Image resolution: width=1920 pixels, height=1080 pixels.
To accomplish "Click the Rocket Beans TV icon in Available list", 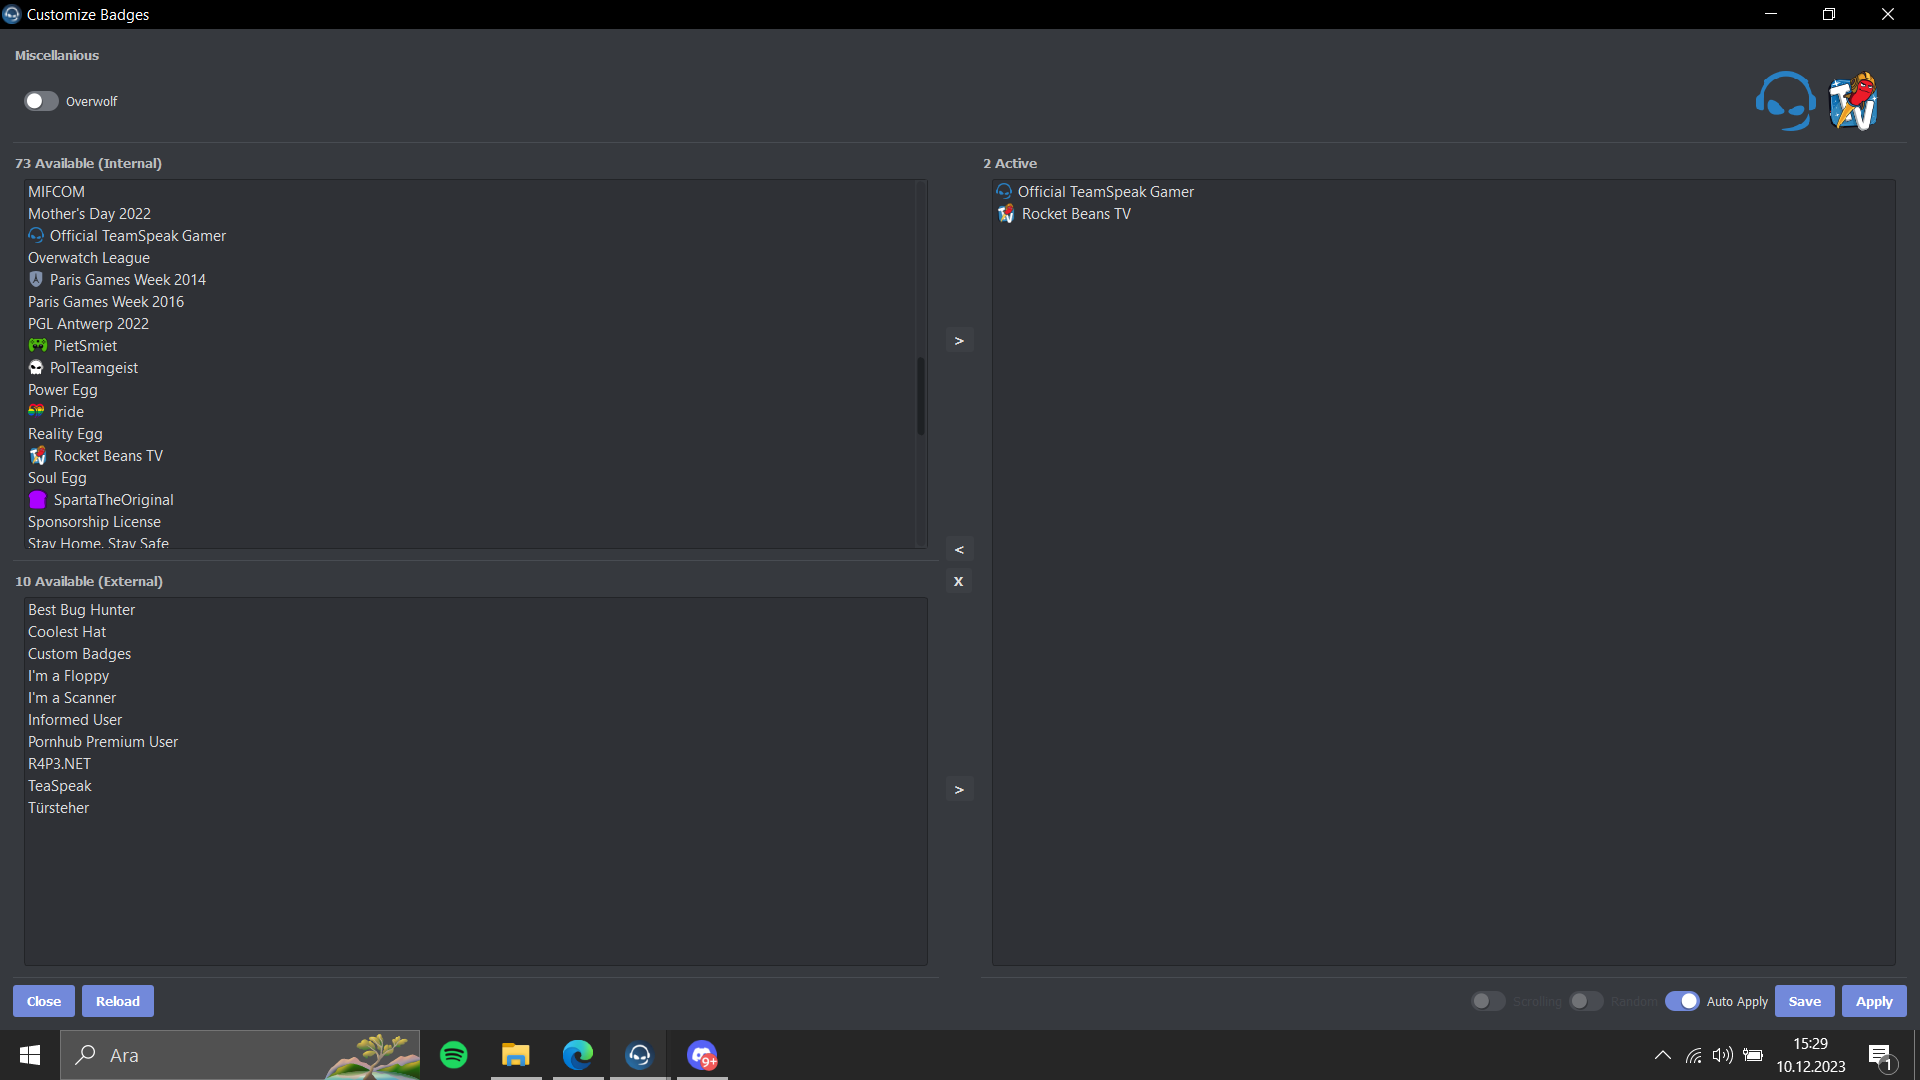I will coord(38,455).
